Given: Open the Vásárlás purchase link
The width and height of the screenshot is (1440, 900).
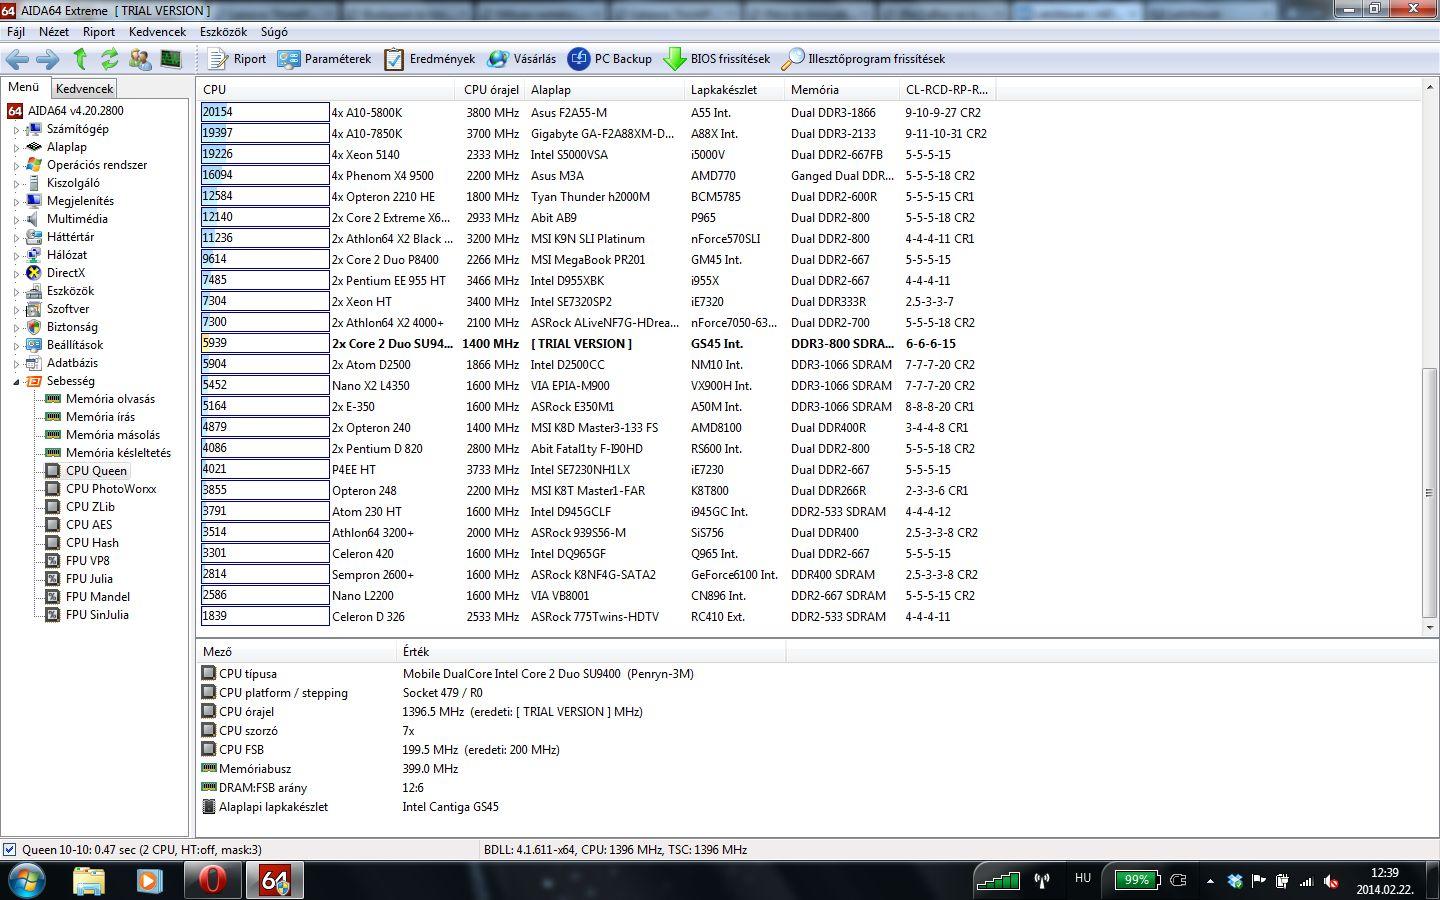Looking at the screenshot, I should coord(522,59).
